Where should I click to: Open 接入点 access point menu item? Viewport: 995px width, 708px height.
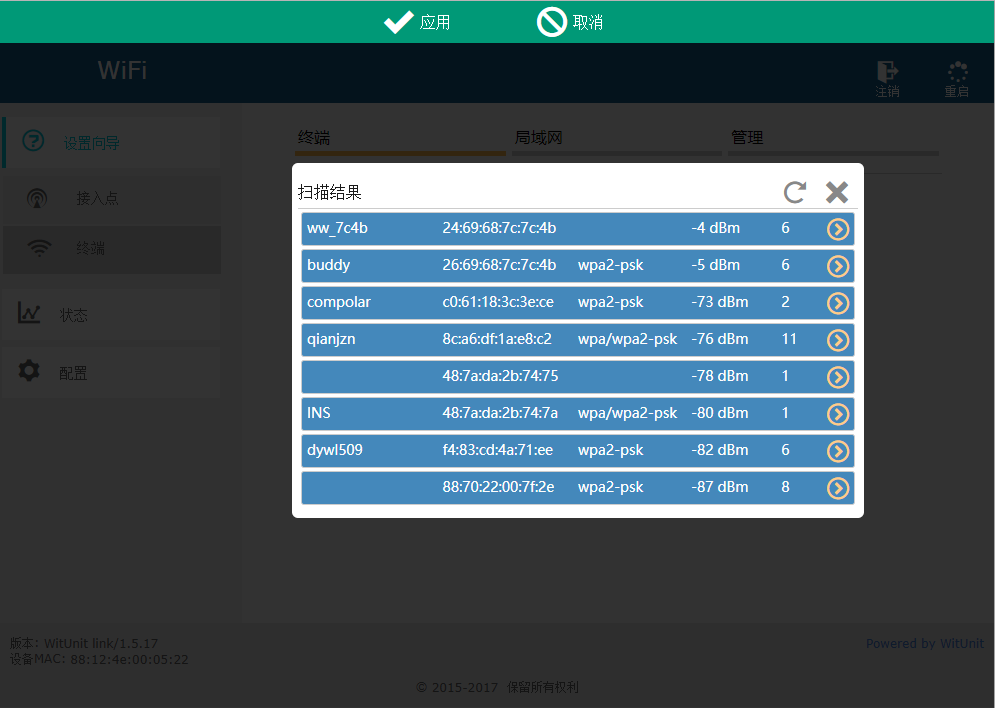coord(112,199)
